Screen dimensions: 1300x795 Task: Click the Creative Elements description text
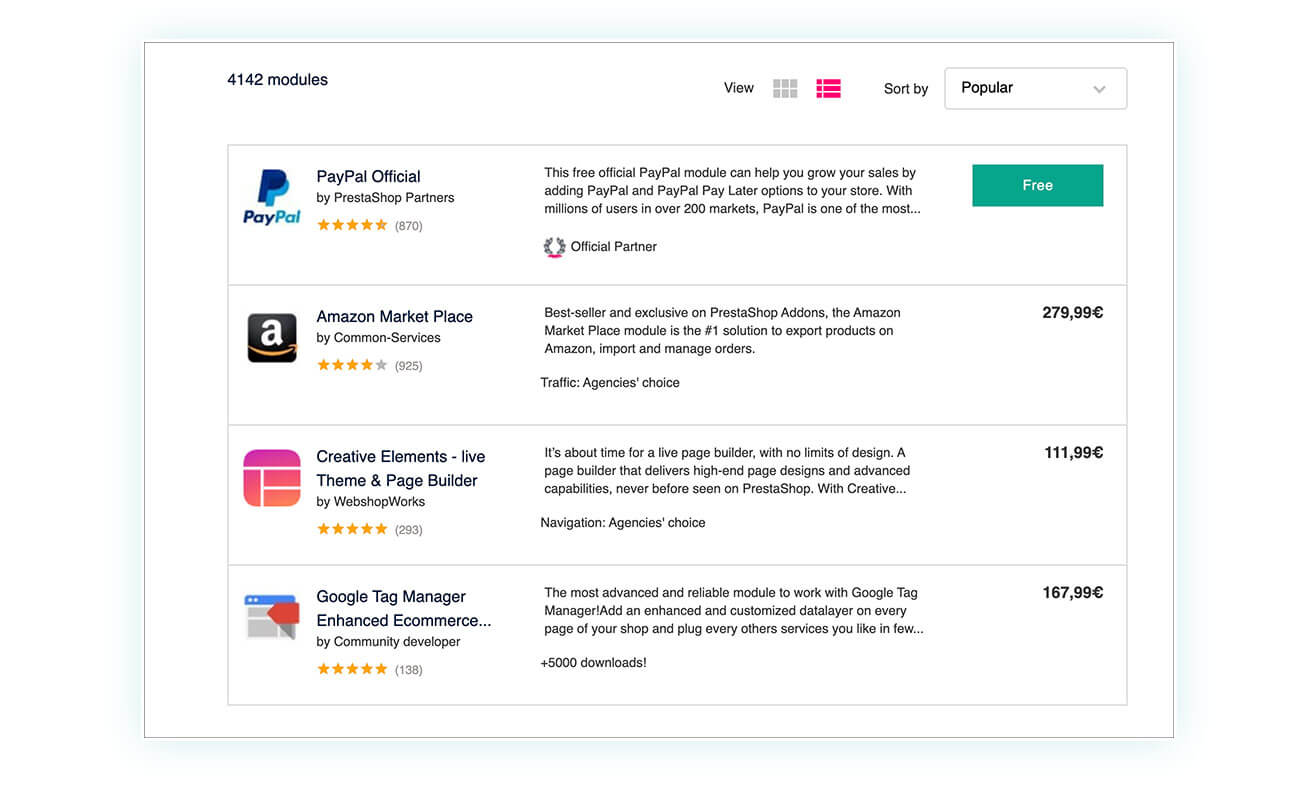727,471
